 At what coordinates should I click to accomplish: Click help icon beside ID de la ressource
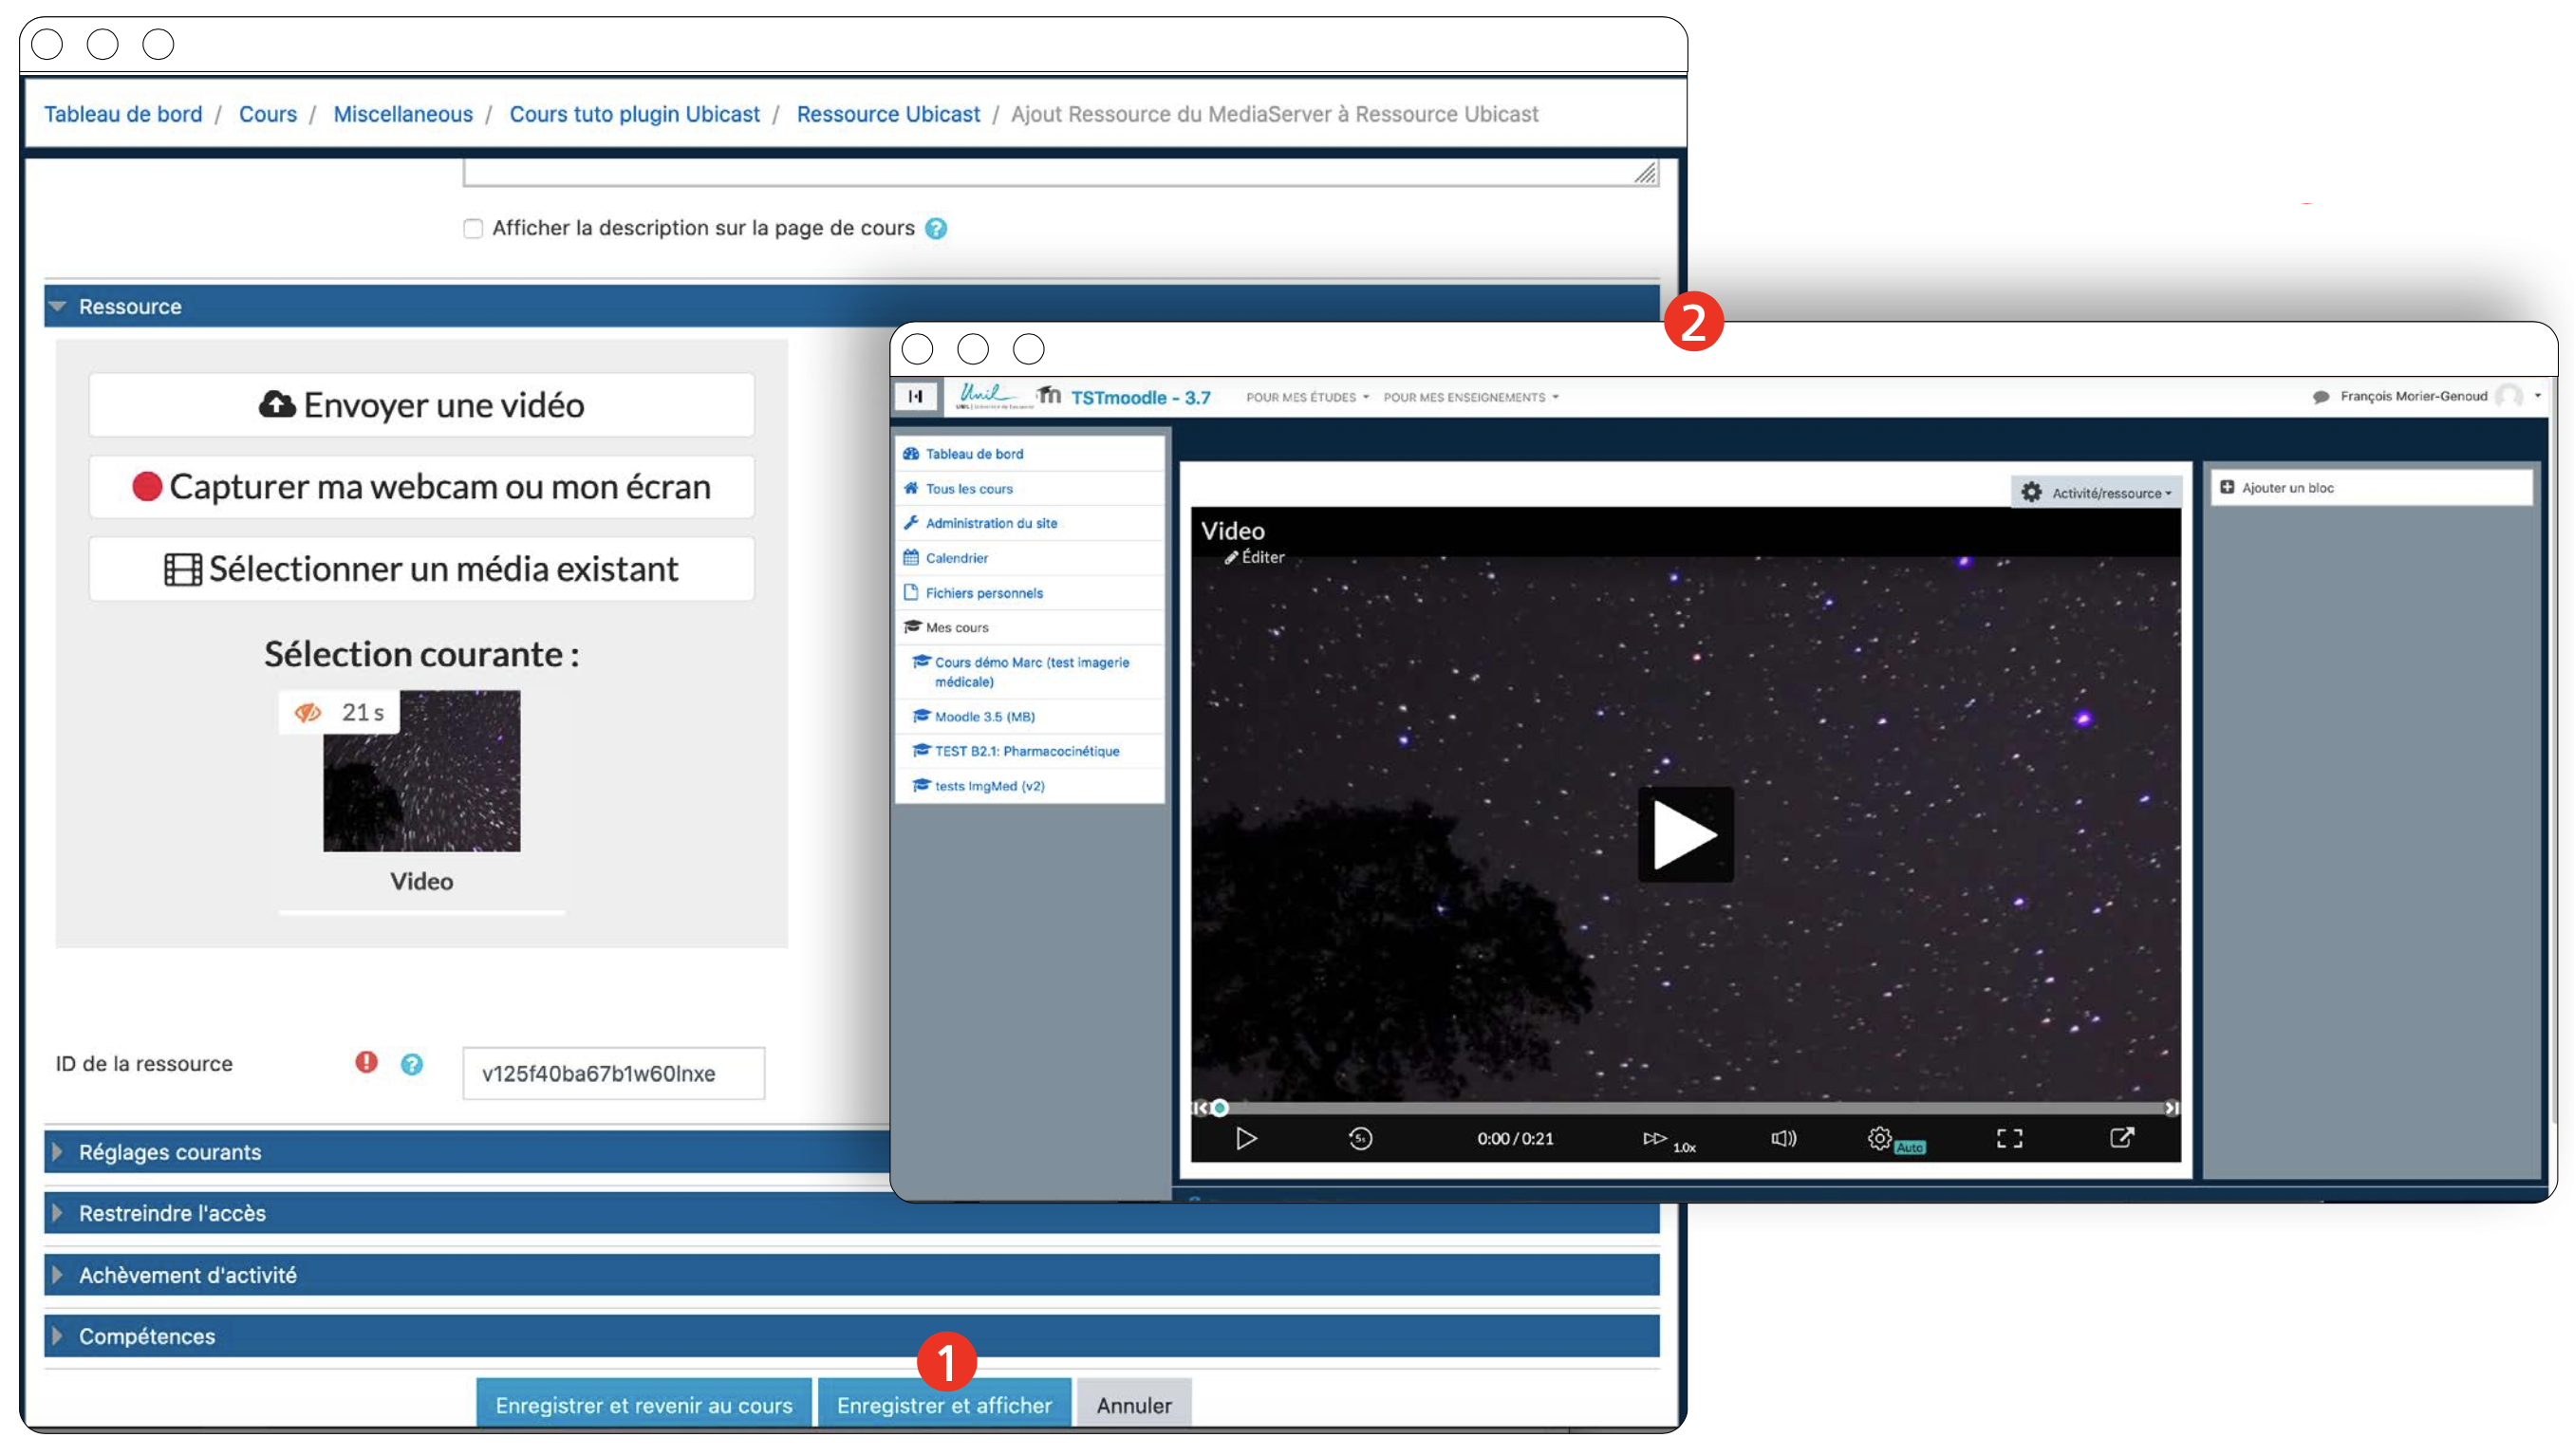411,1064
